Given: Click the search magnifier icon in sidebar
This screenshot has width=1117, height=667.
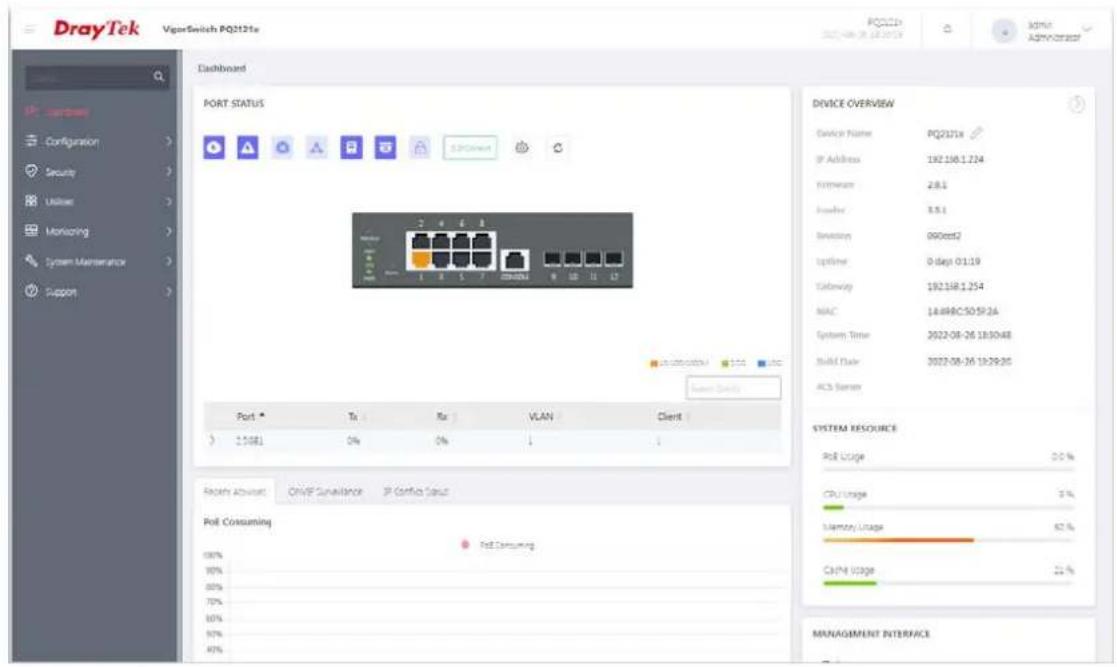Looking at the screenshot, I should click(x=159, y=76).
